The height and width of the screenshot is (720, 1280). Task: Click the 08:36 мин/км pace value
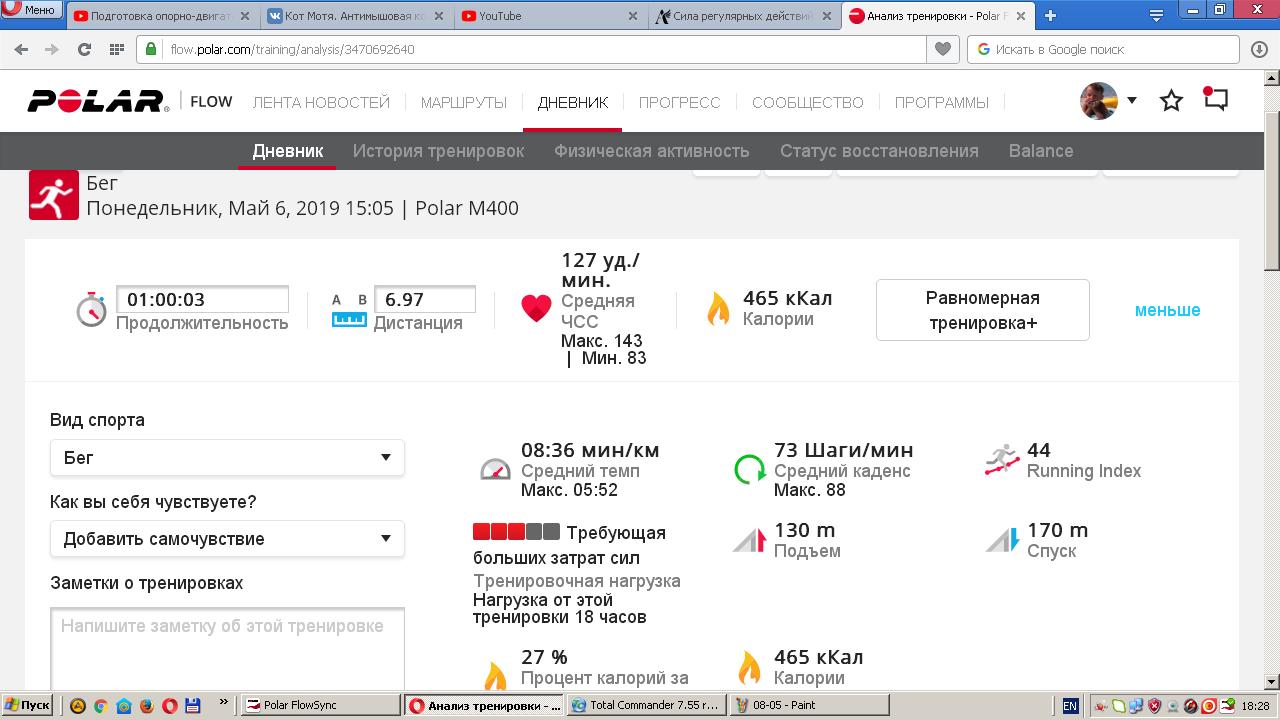pyautogui.click(x=590, y=450)
